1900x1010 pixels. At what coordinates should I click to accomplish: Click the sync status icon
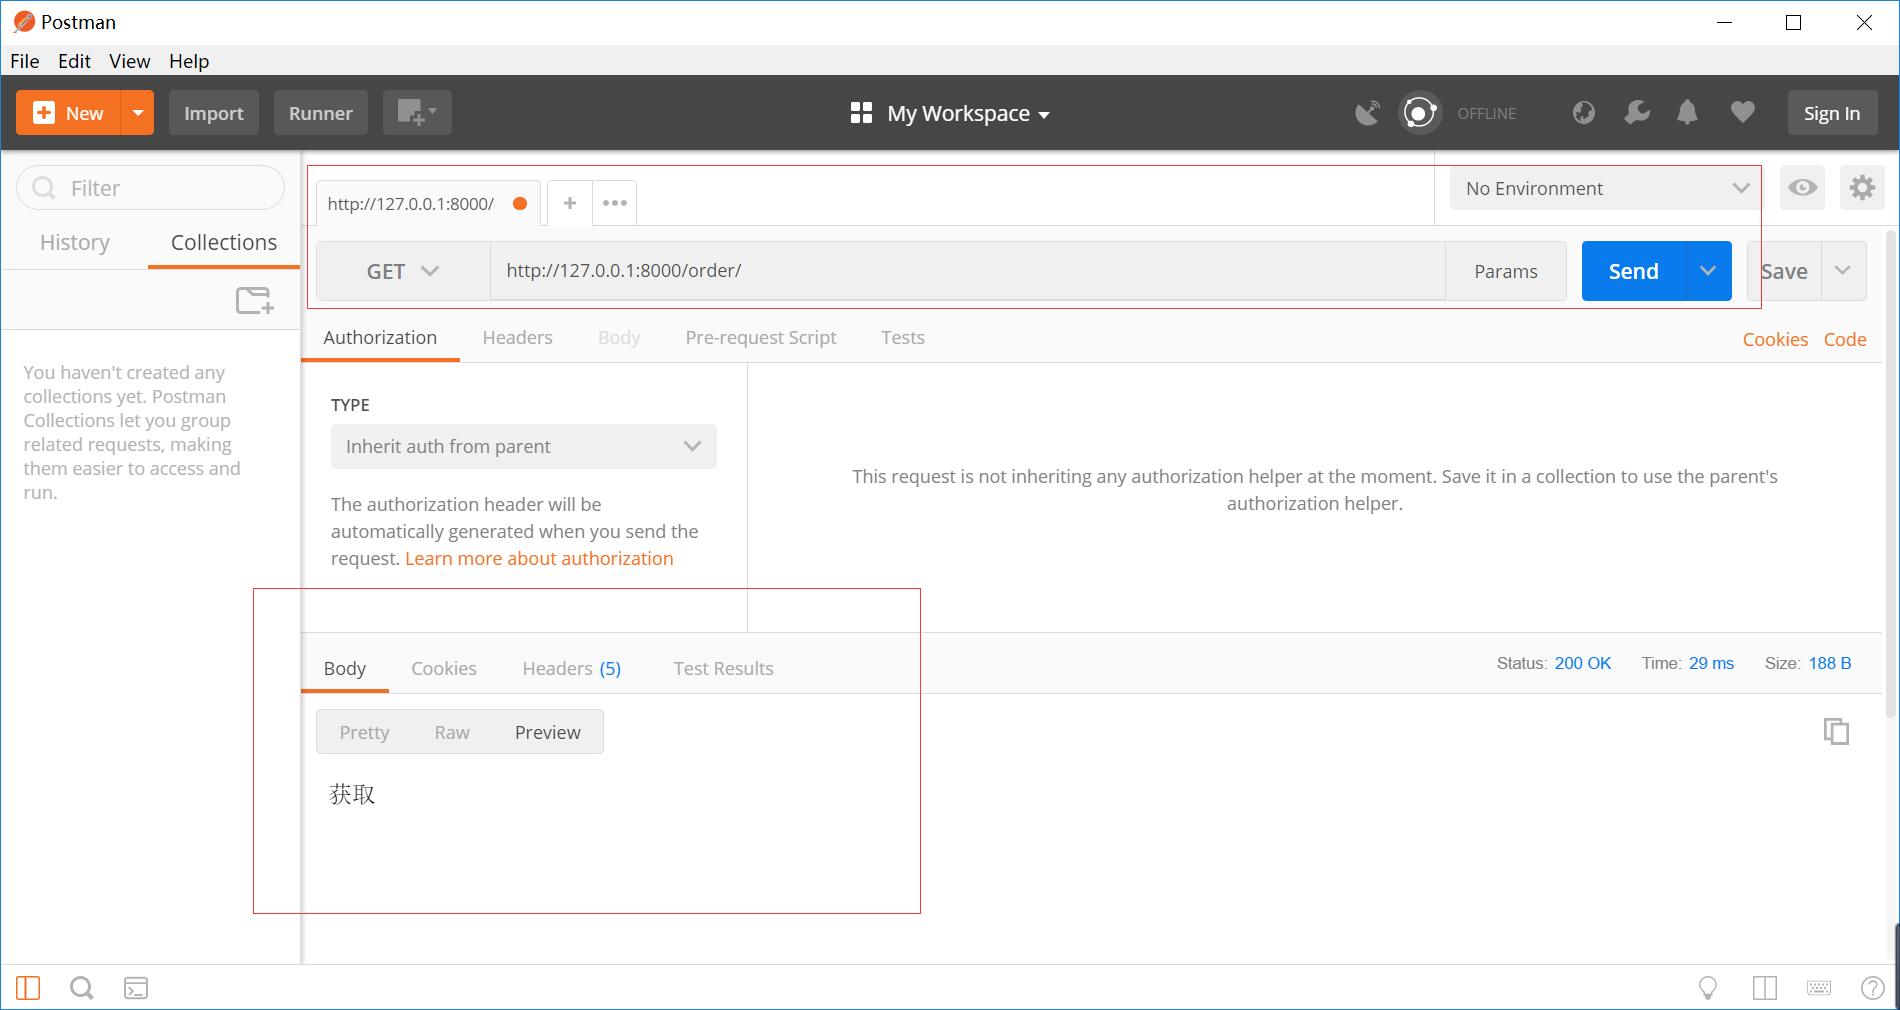click(1419, 113)
